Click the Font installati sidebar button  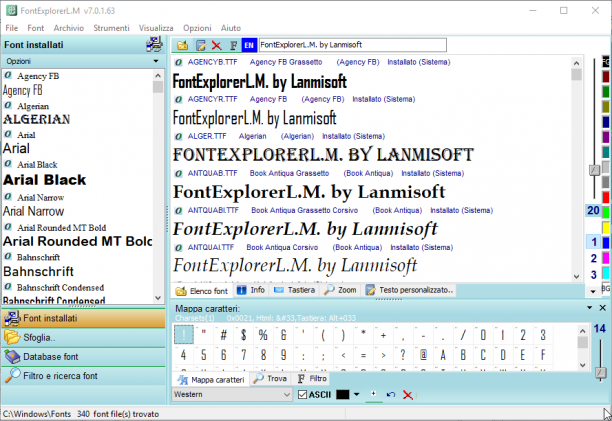click(84, 318)
